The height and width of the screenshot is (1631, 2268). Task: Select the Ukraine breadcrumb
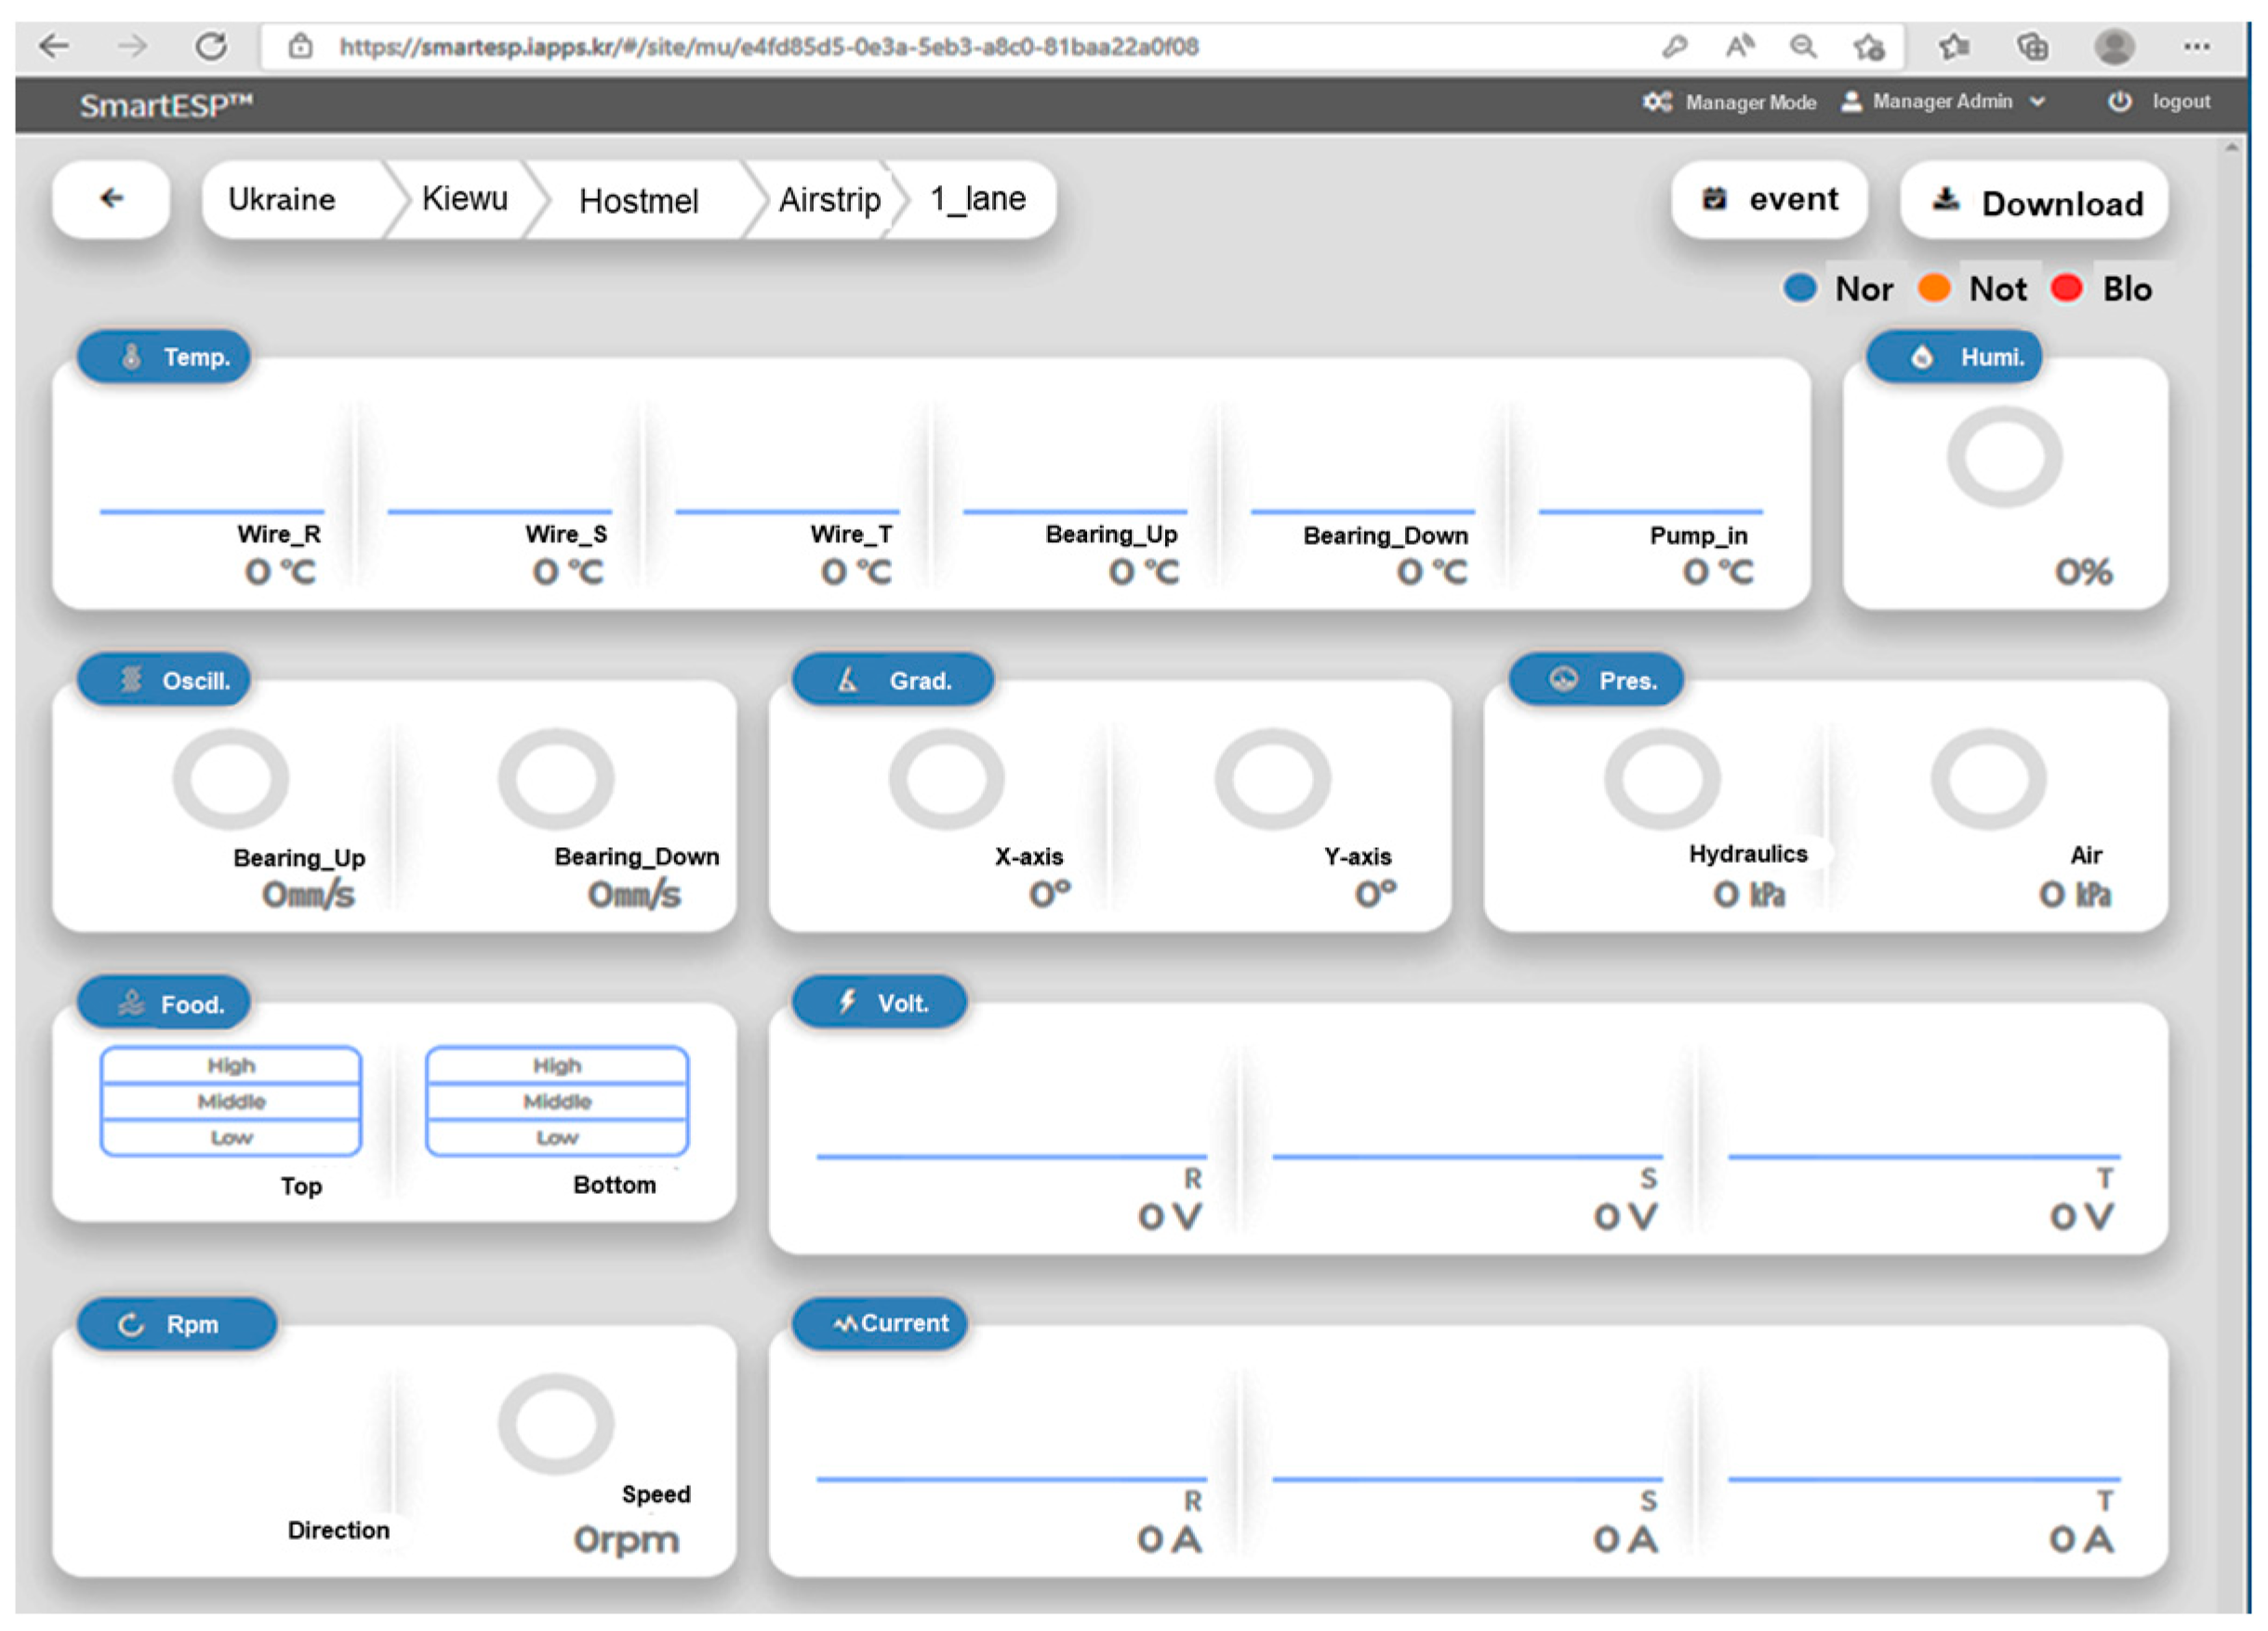click(282, 199)
